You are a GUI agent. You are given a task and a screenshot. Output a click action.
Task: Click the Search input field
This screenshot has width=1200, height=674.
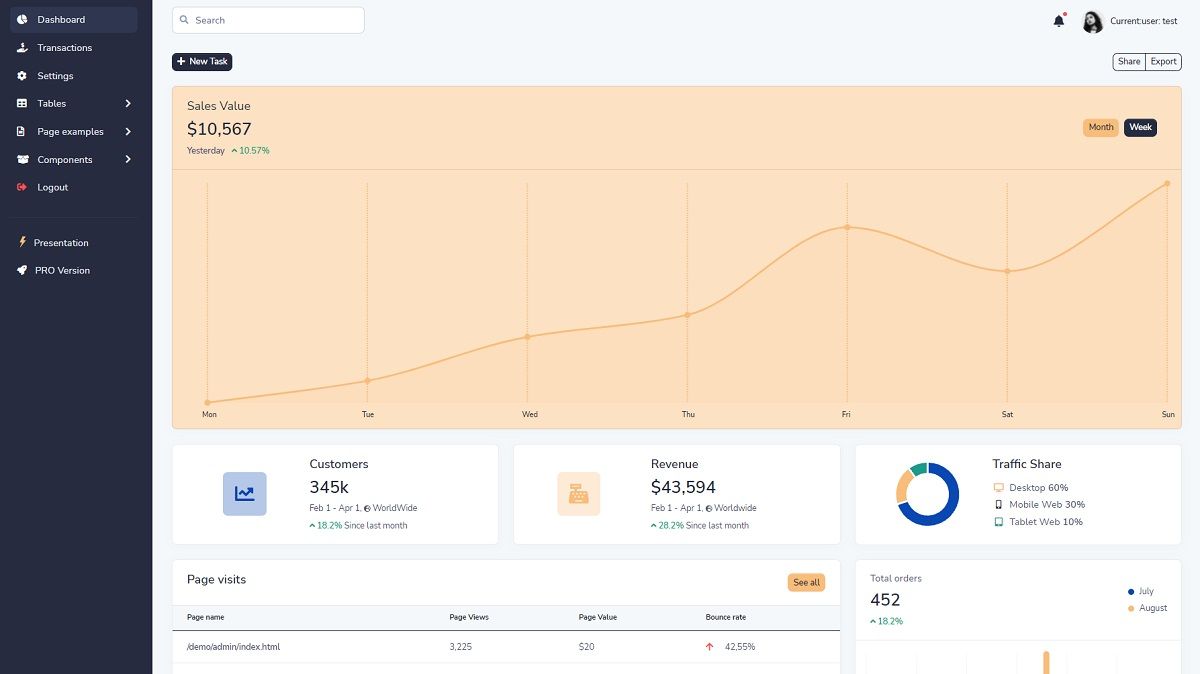(x=268, y=19)
